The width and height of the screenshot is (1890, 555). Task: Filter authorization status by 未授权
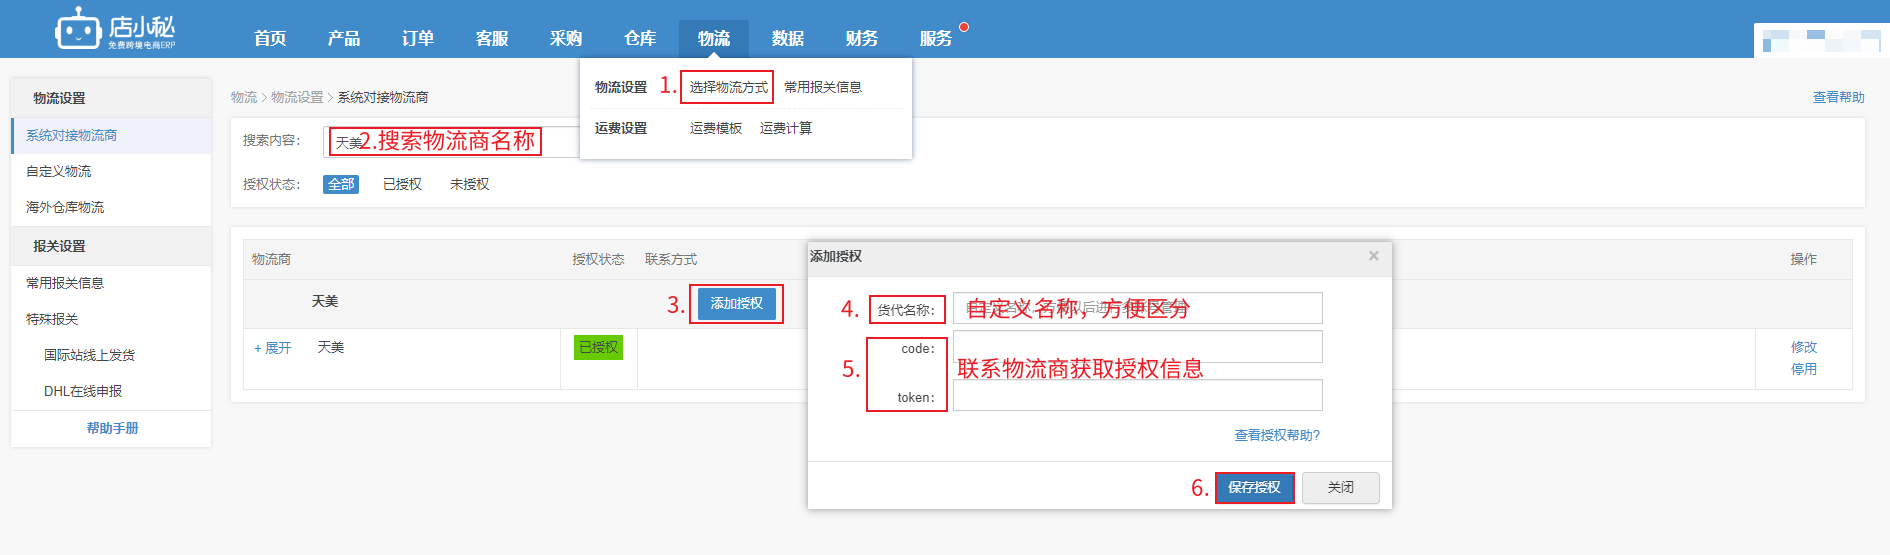(469, 184)
